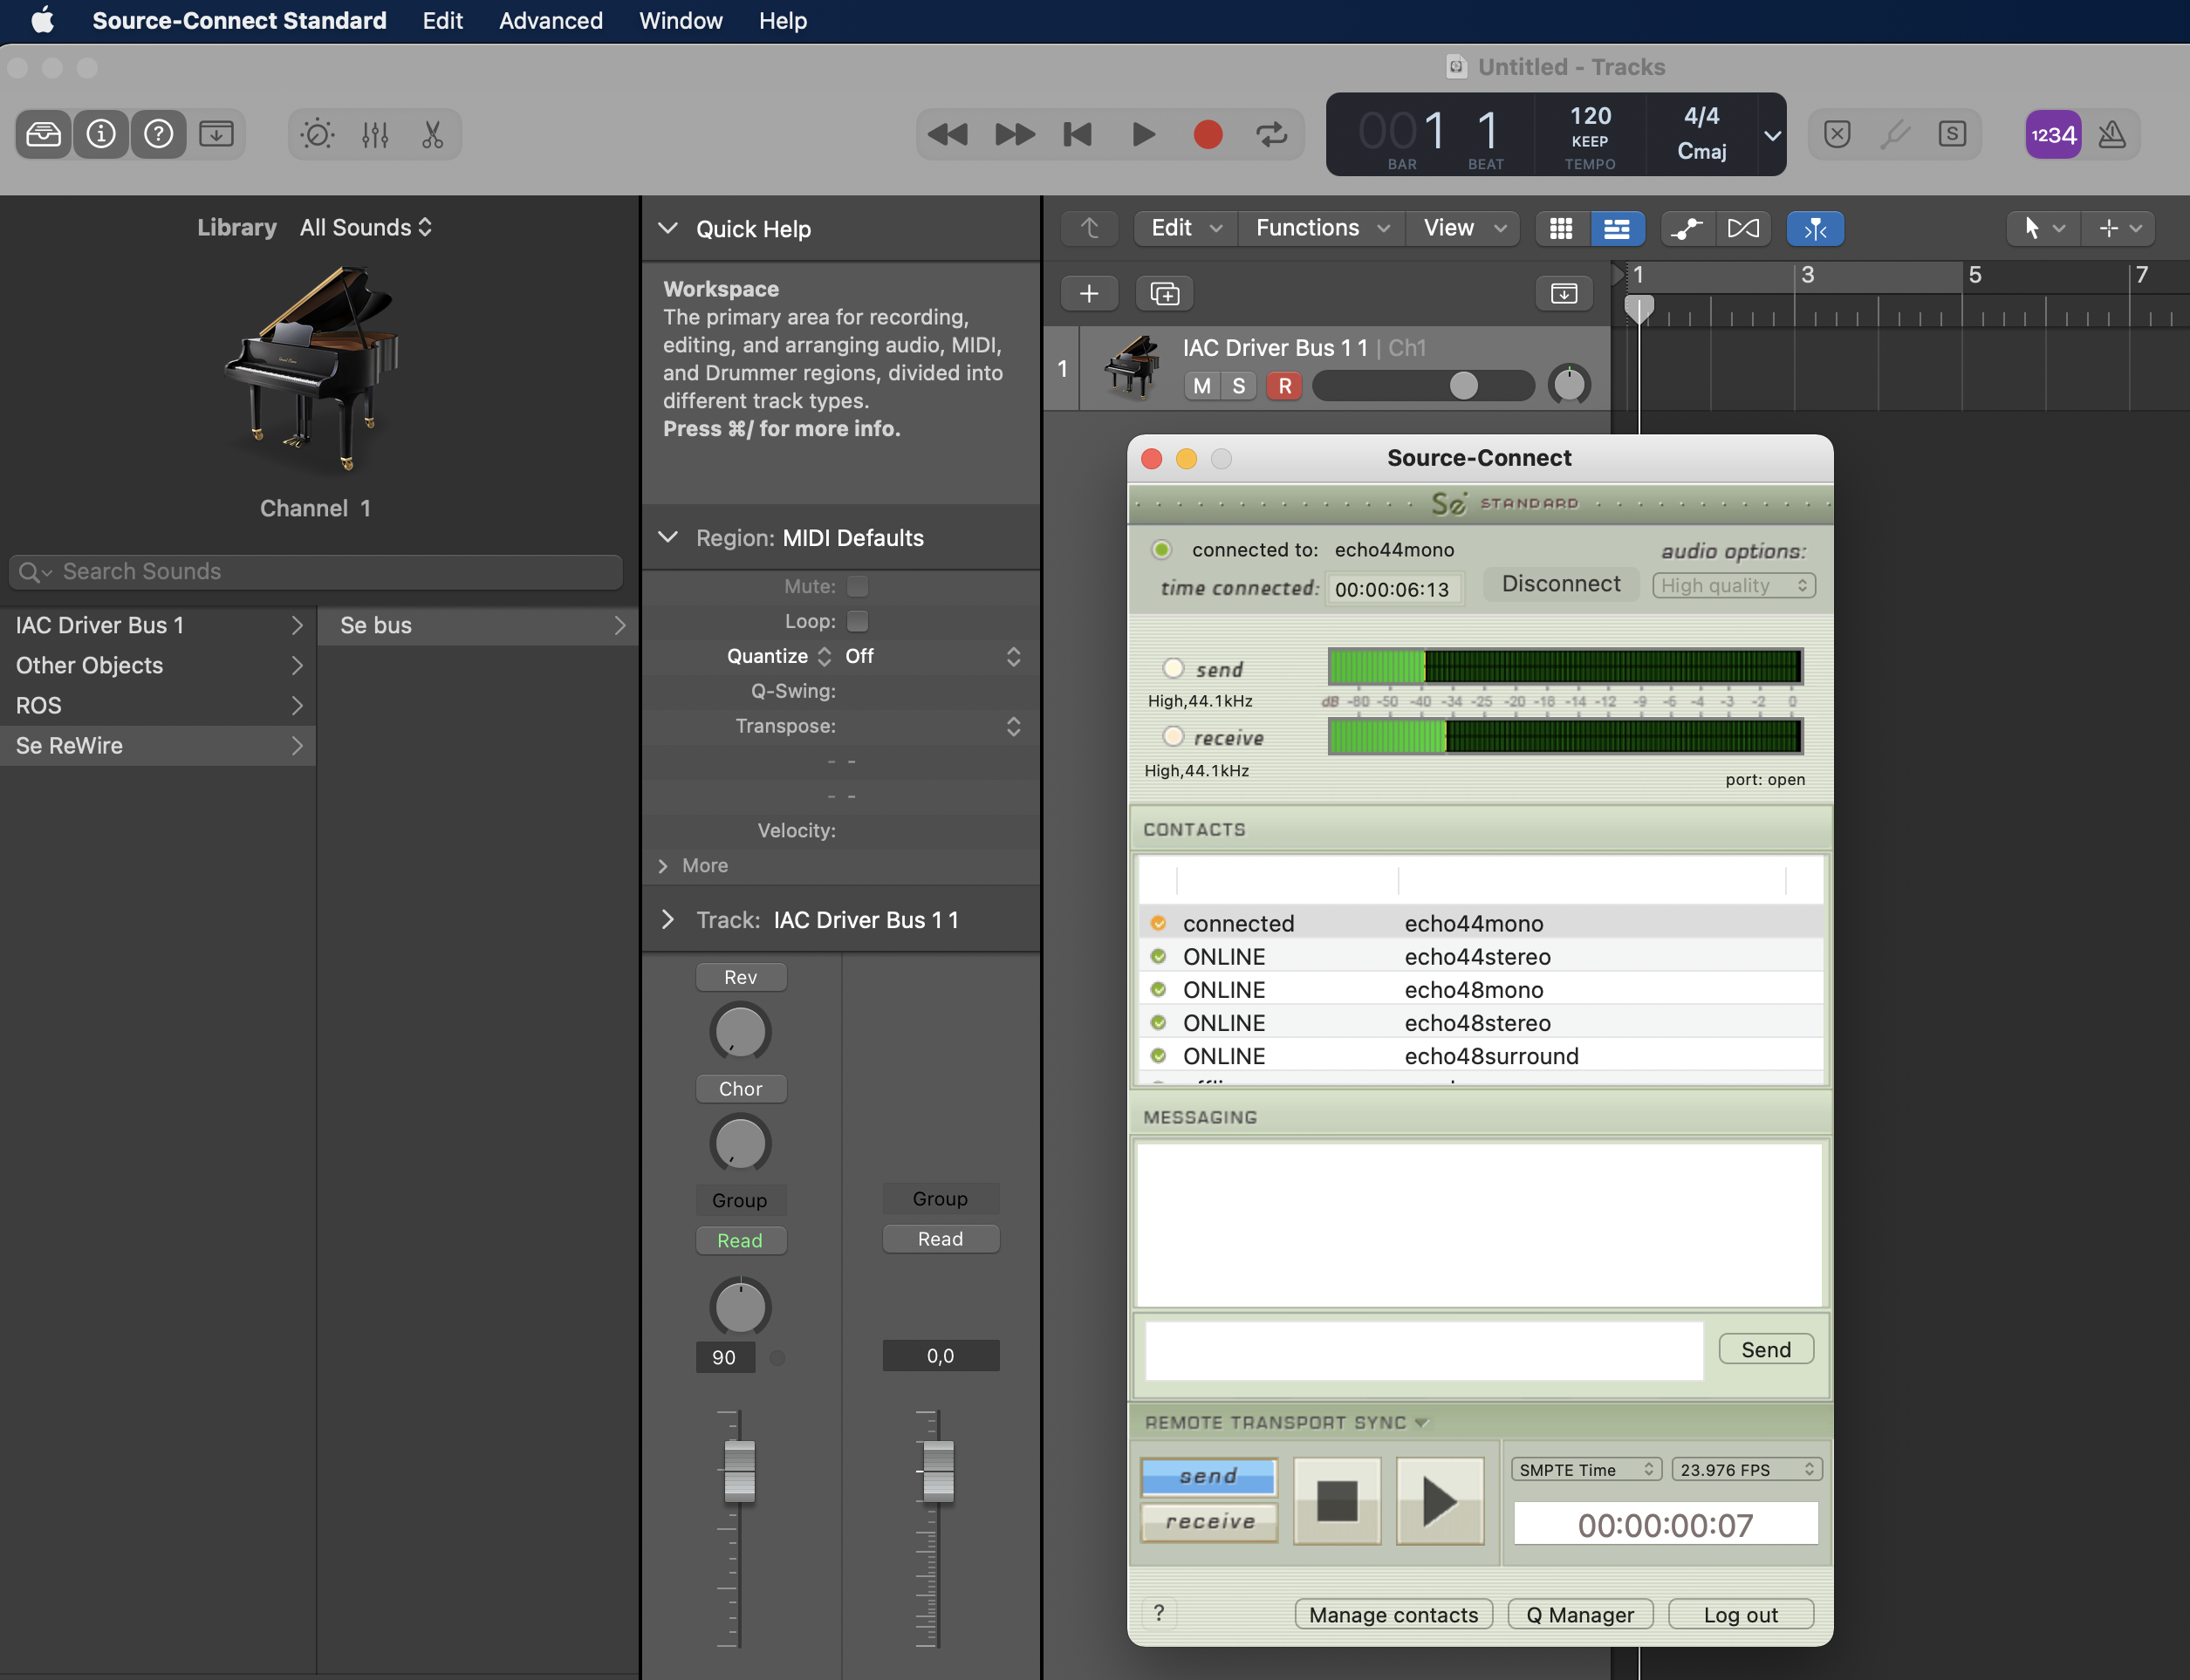Screen dimensions: 2190x1680
Task: Open the Mixer sliders icon
Action: point(375,134)
